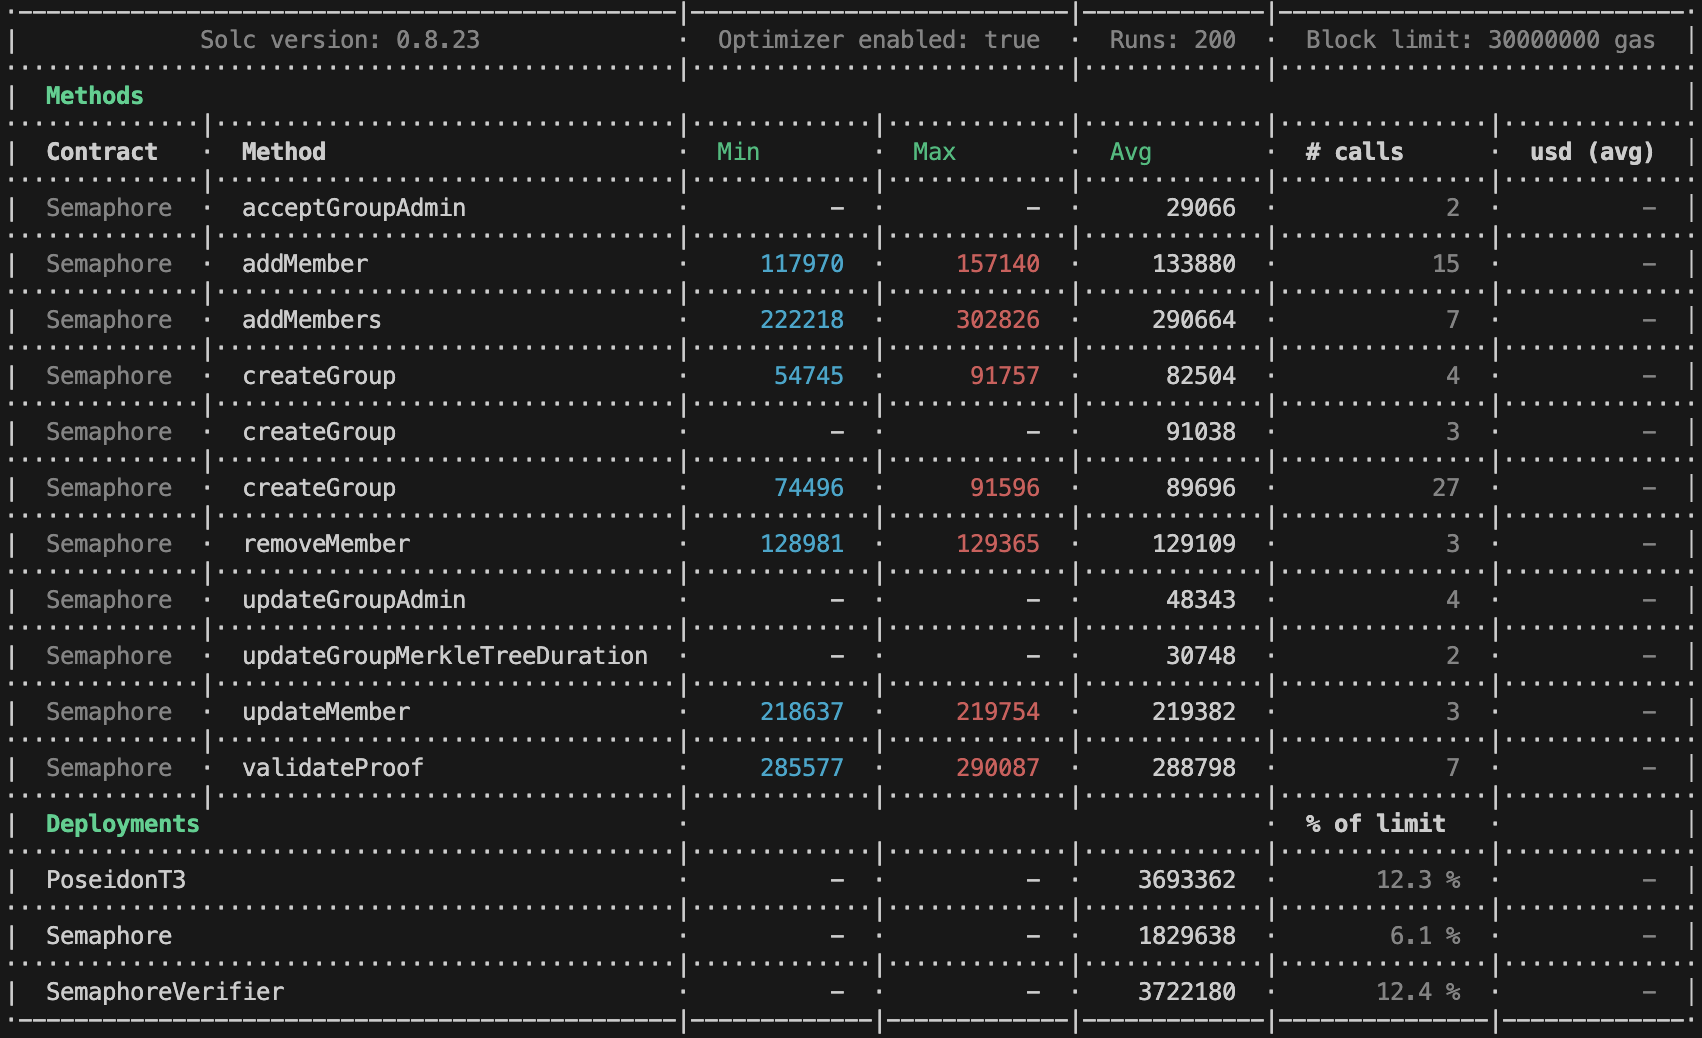
Task: Click the 'validateProof' method name
Action: coord(333,768)
